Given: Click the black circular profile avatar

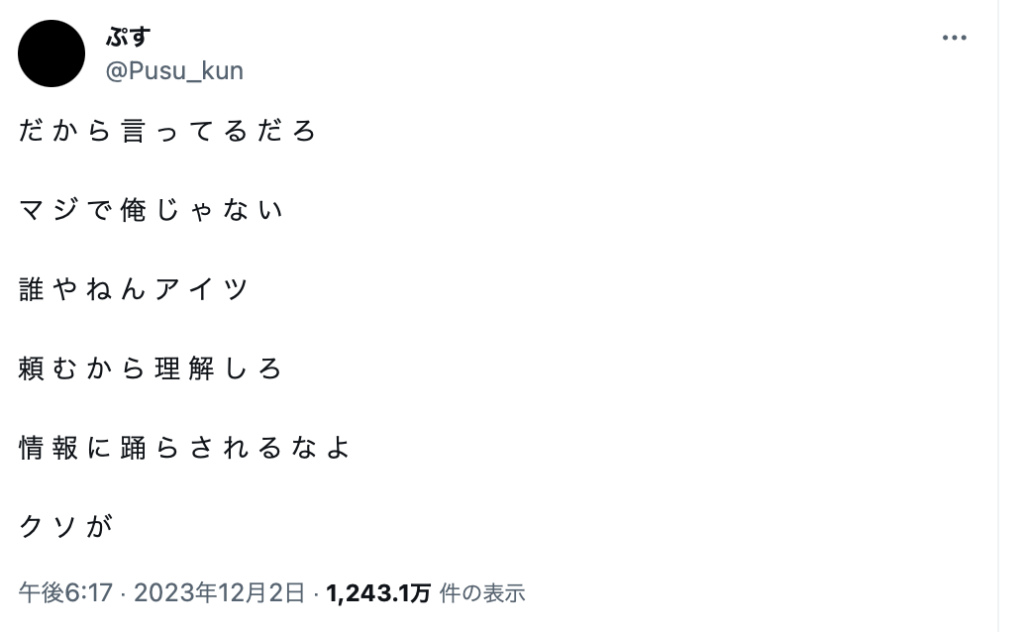Looking at the screenshot, I should pos(52,53).
